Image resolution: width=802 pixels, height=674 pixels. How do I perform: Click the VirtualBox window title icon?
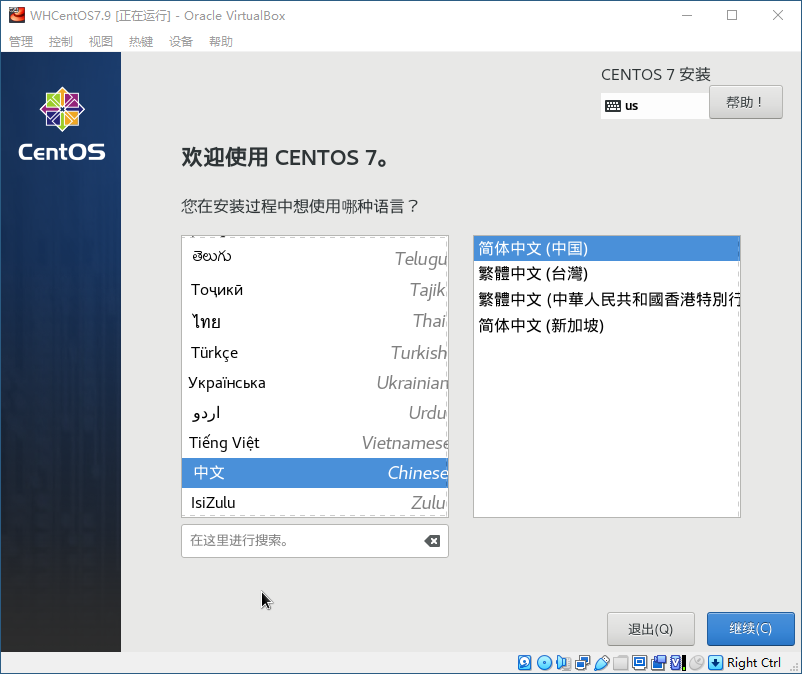(x=16, y=15)
